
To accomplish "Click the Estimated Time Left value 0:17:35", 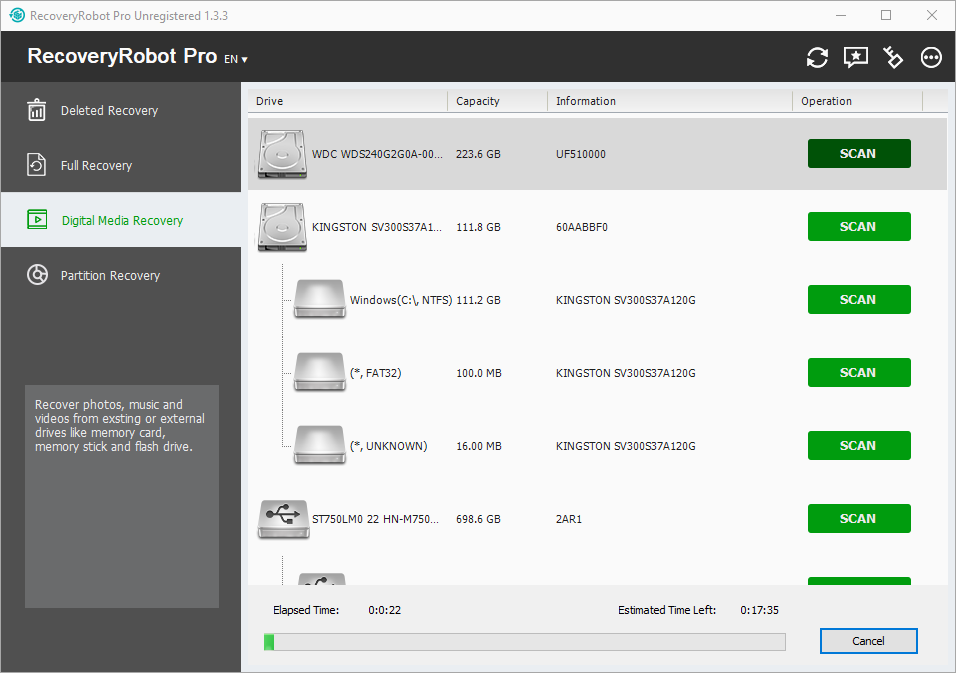I will coord(759,610).
